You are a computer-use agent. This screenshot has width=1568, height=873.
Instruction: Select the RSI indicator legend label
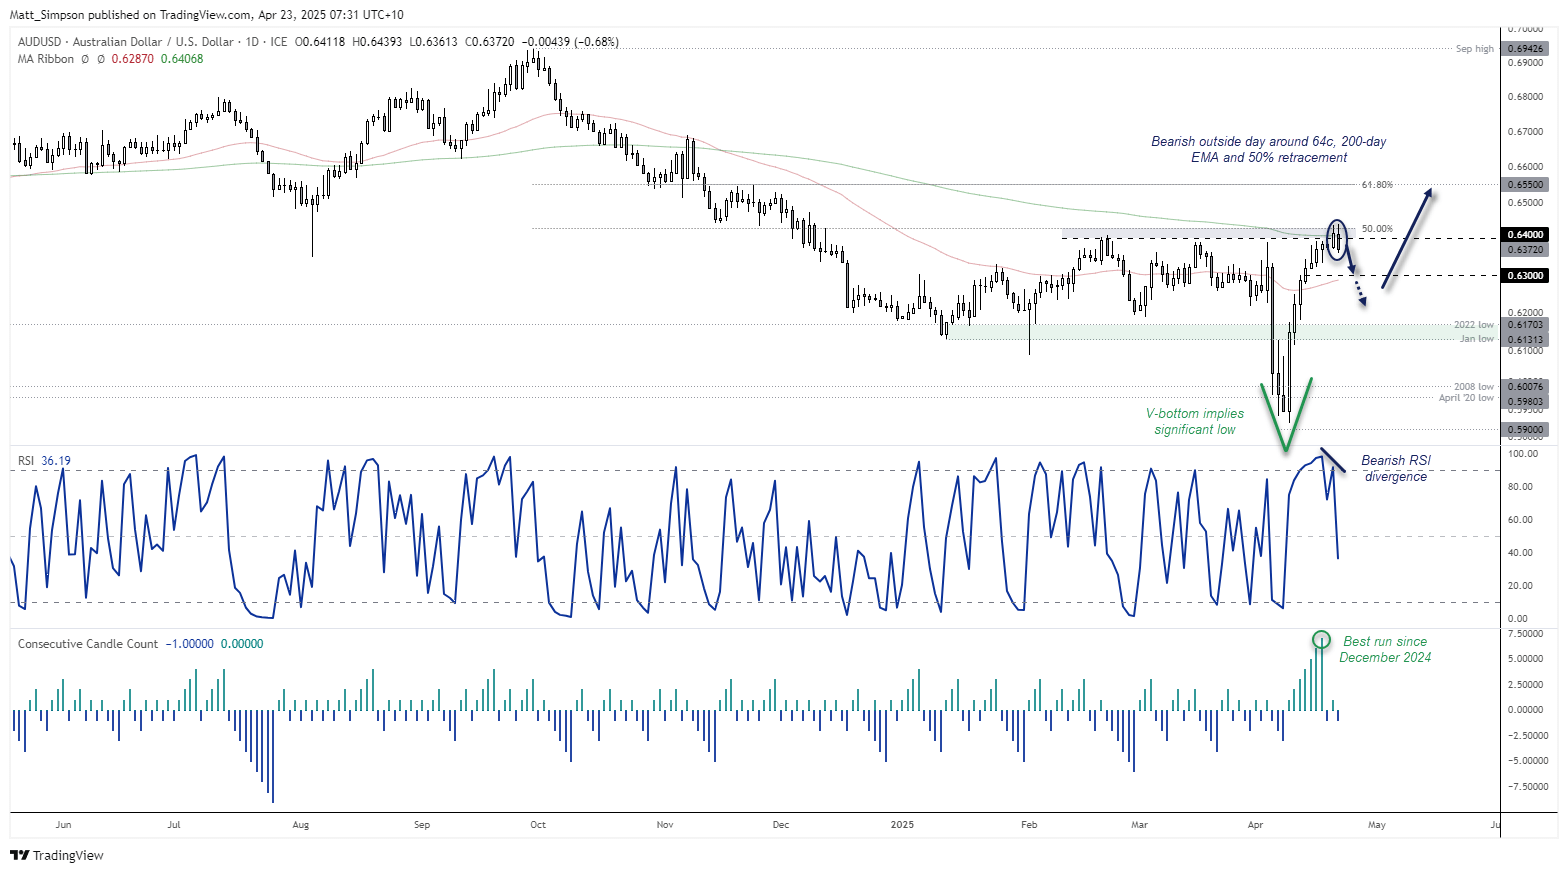26,461
